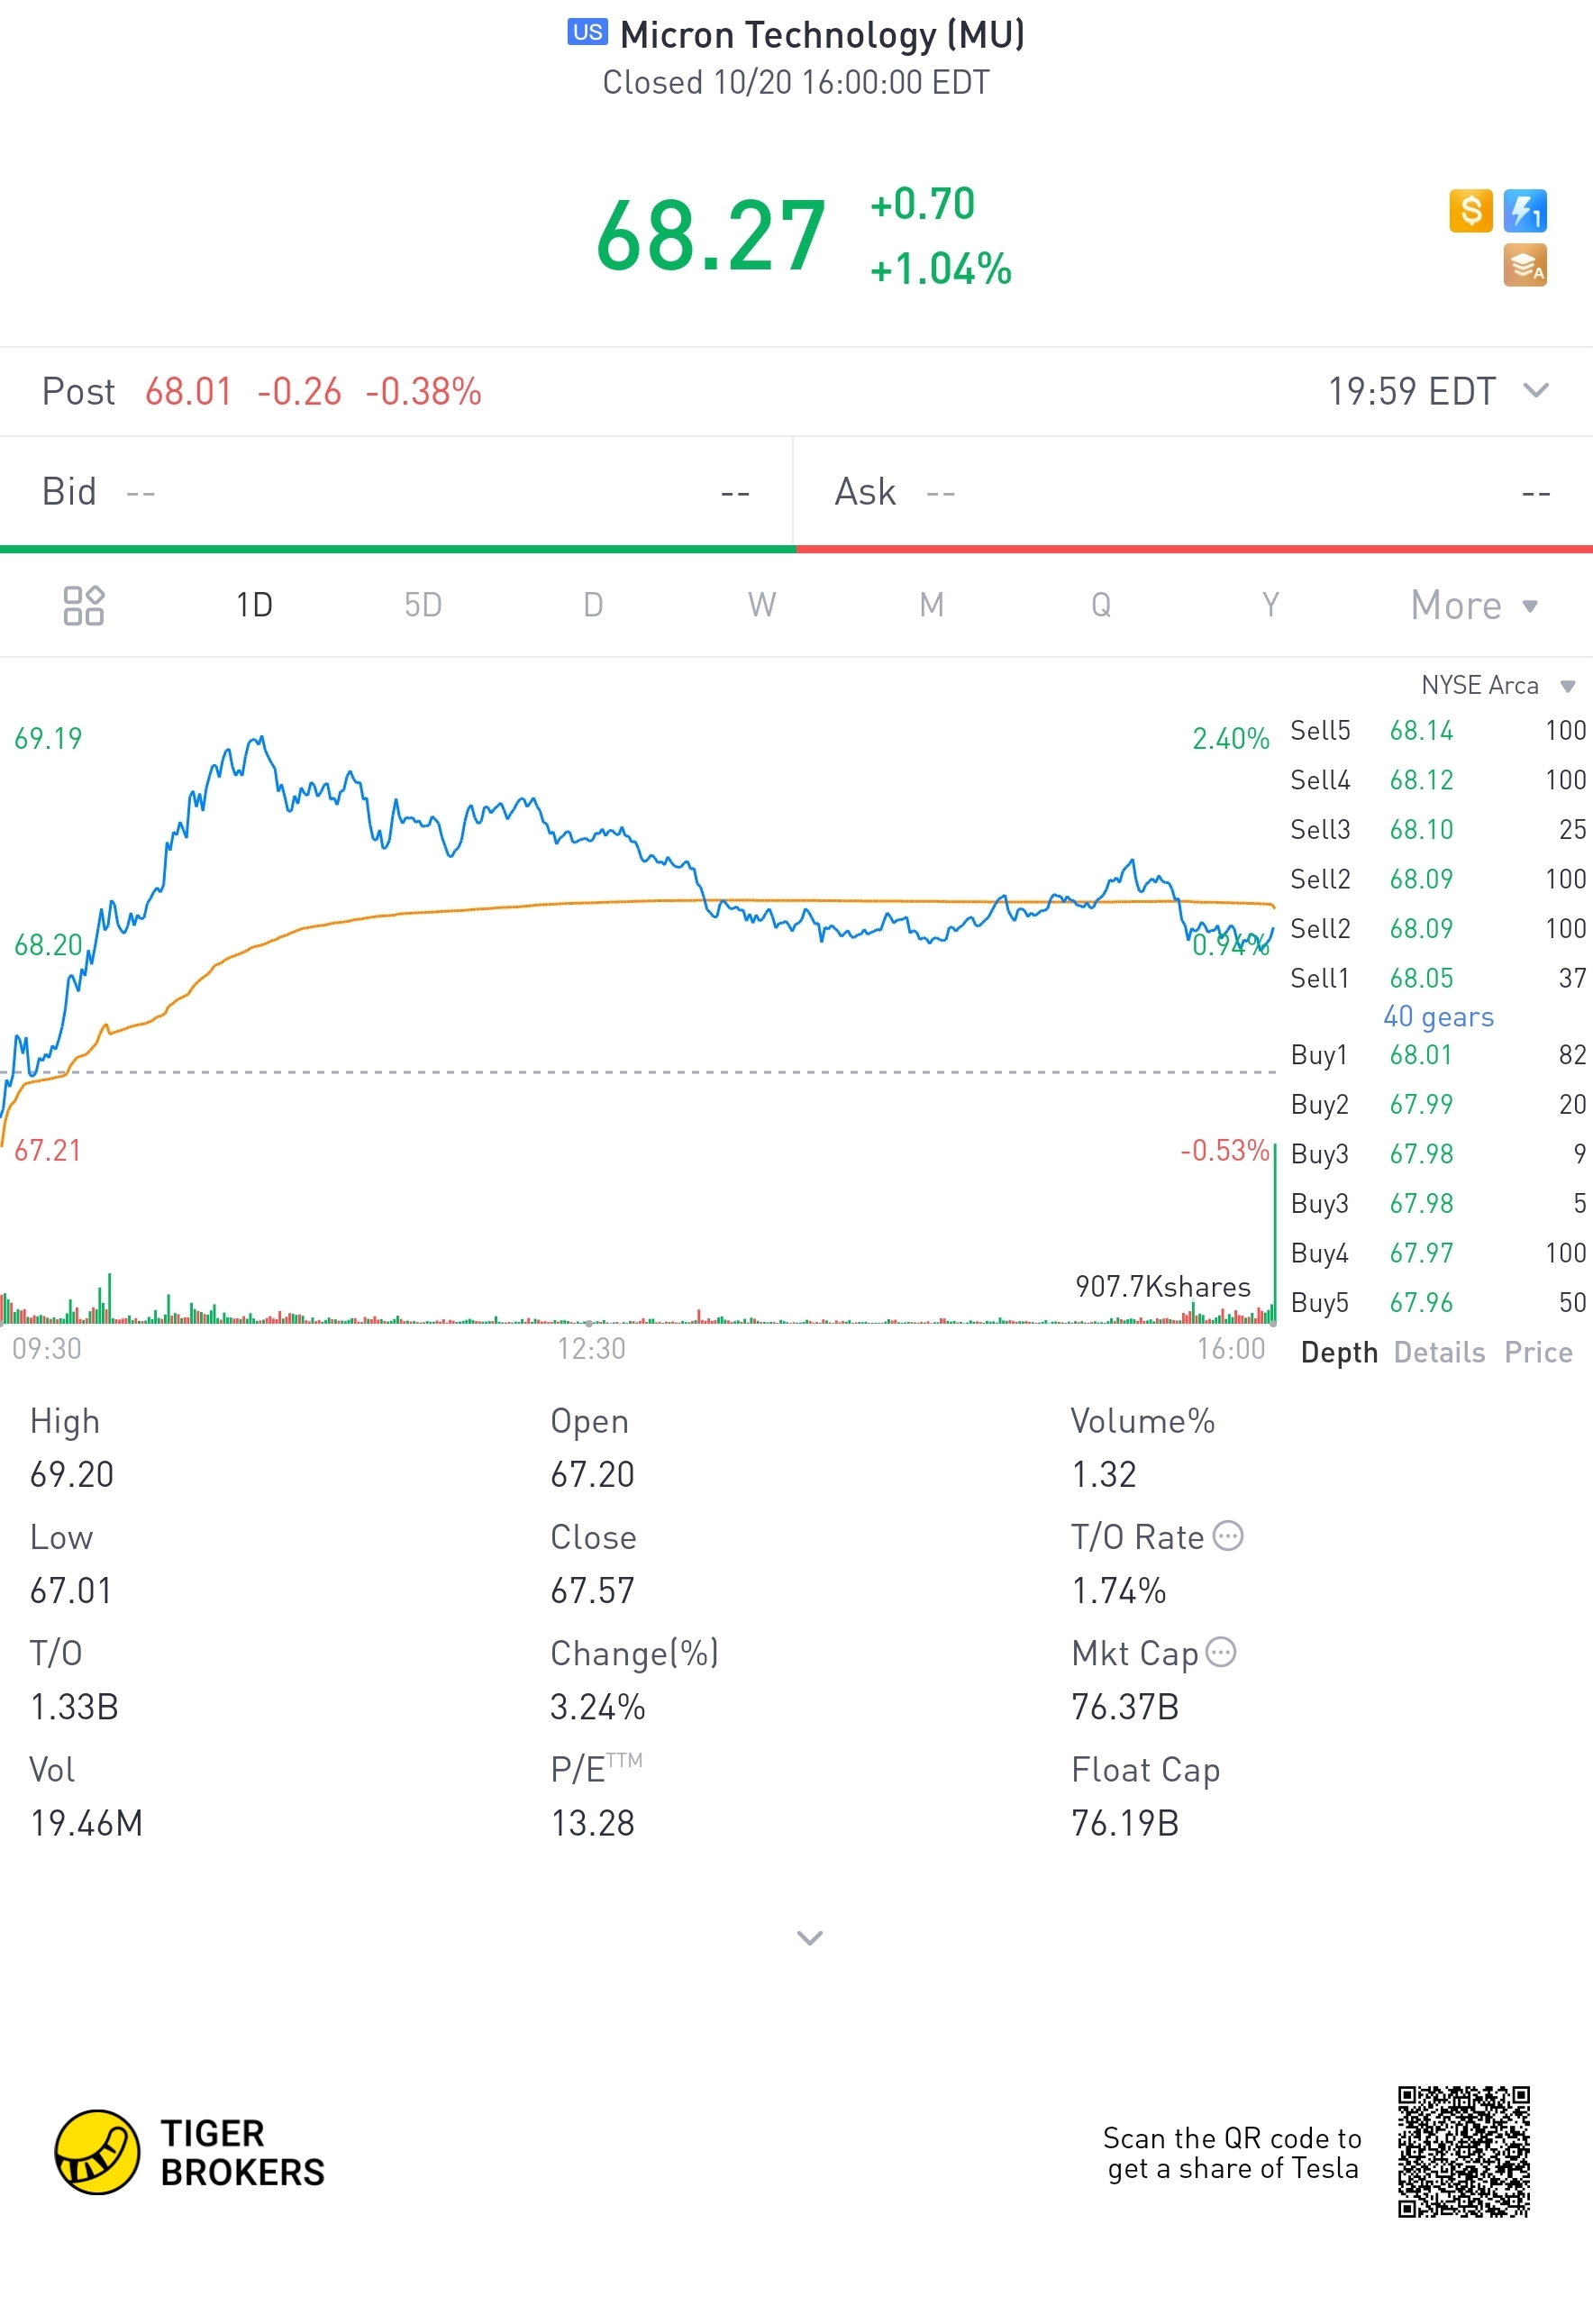
Task: Tap the Sell4 68.12 order row
Action: click(x=1437, y=780)
